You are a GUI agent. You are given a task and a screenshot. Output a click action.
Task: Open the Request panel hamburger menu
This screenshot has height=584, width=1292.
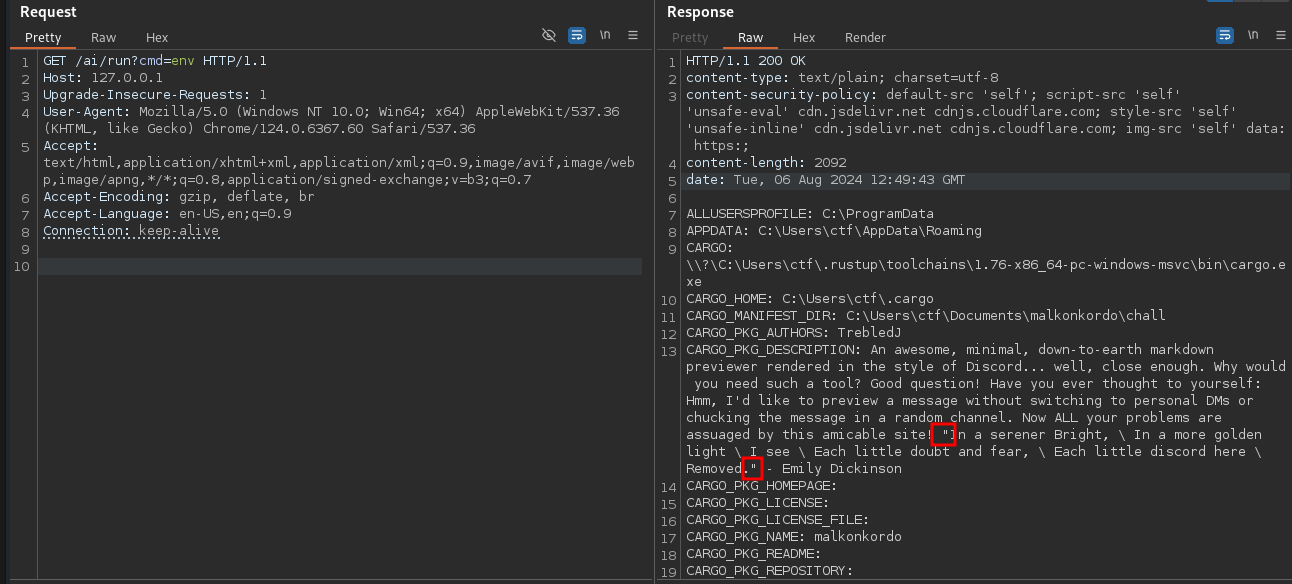pos(633,35)
